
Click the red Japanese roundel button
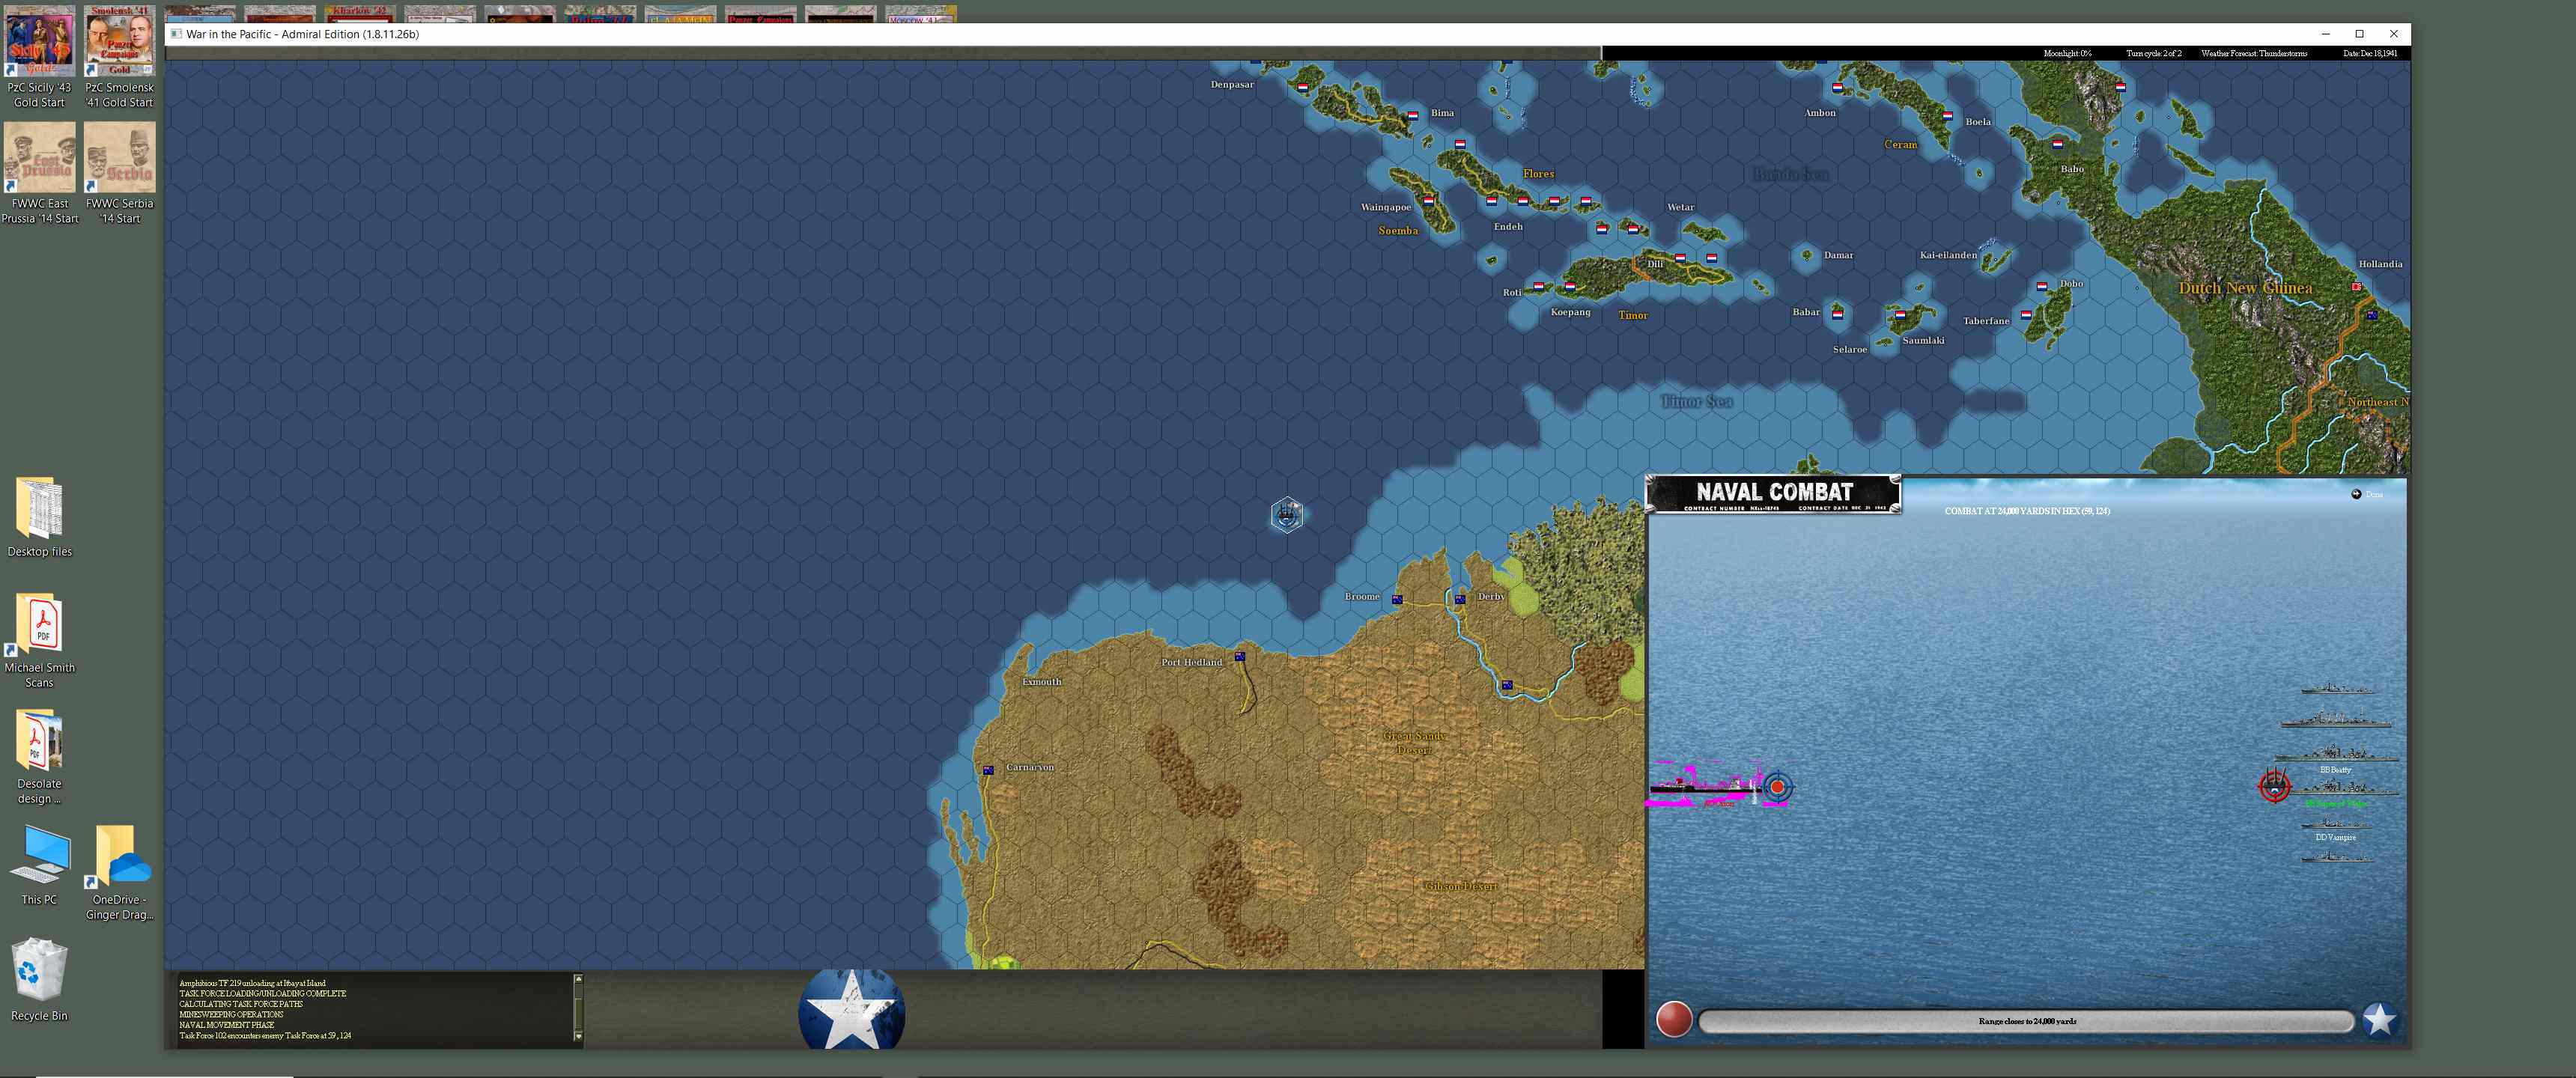tap(1674, 1019)
